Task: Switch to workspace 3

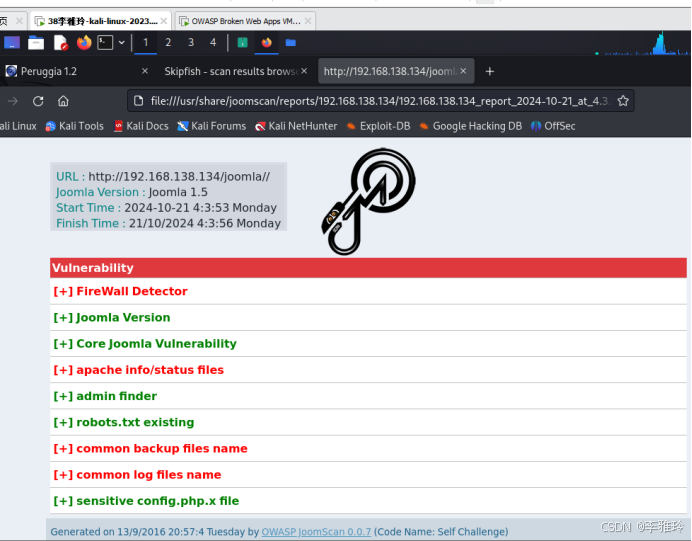Action: coord(191,43)
